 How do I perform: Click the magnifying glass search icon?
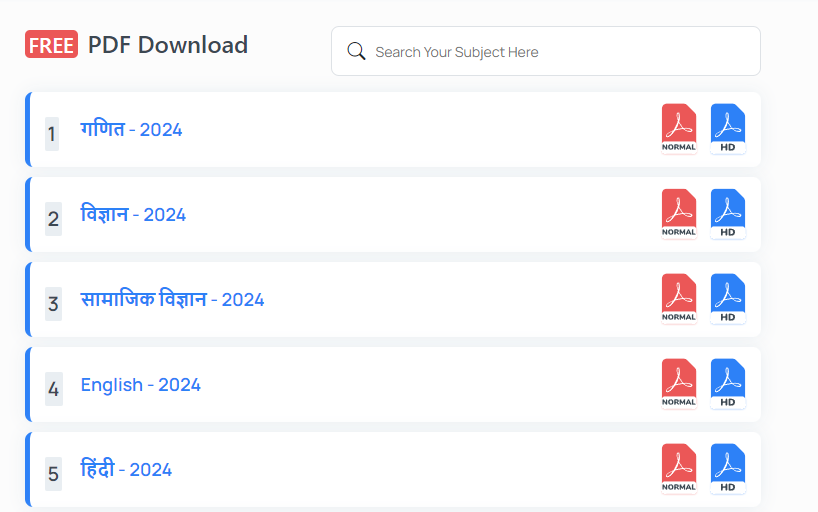coord(356,51)
